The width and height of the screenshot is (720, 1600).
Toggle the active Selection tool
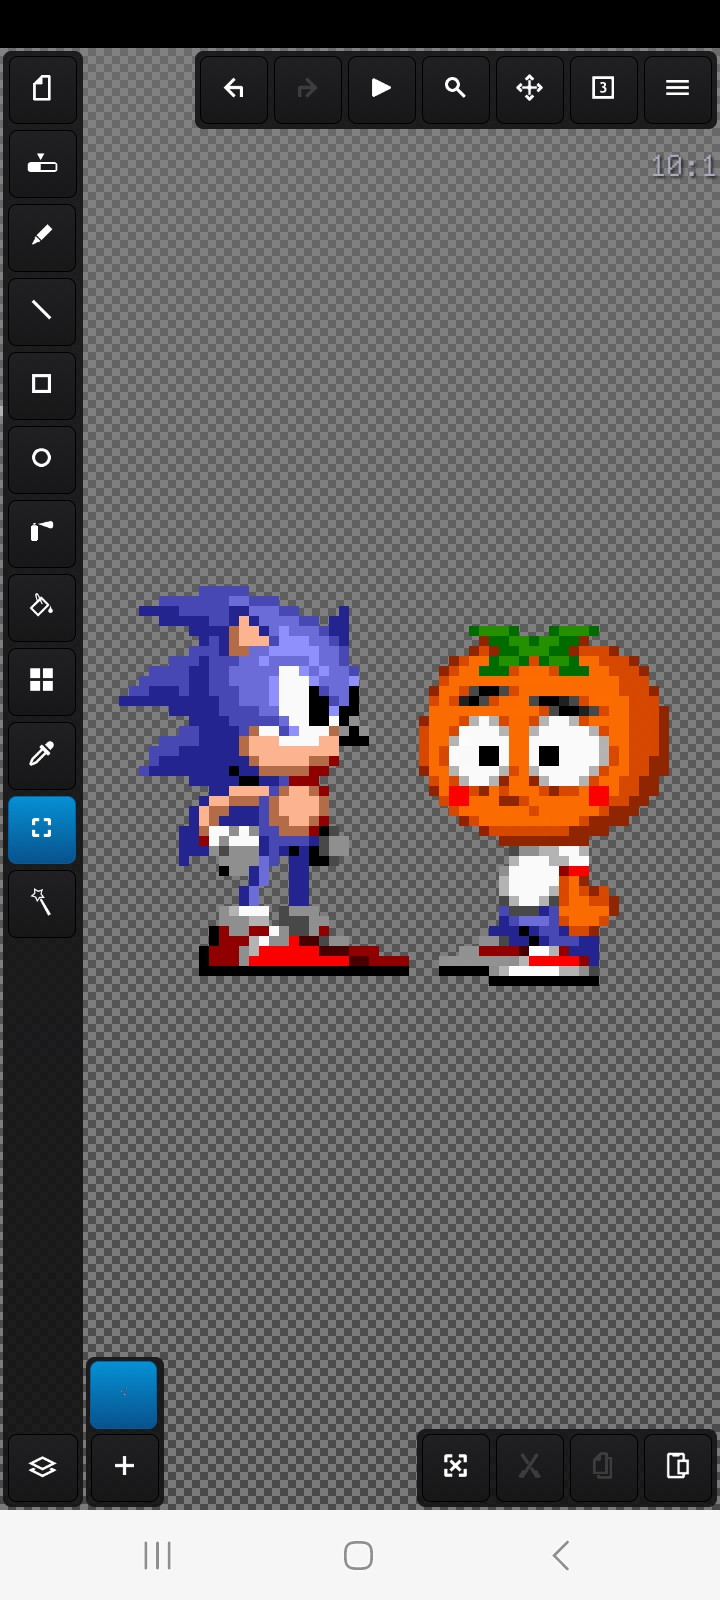[42, 829]
